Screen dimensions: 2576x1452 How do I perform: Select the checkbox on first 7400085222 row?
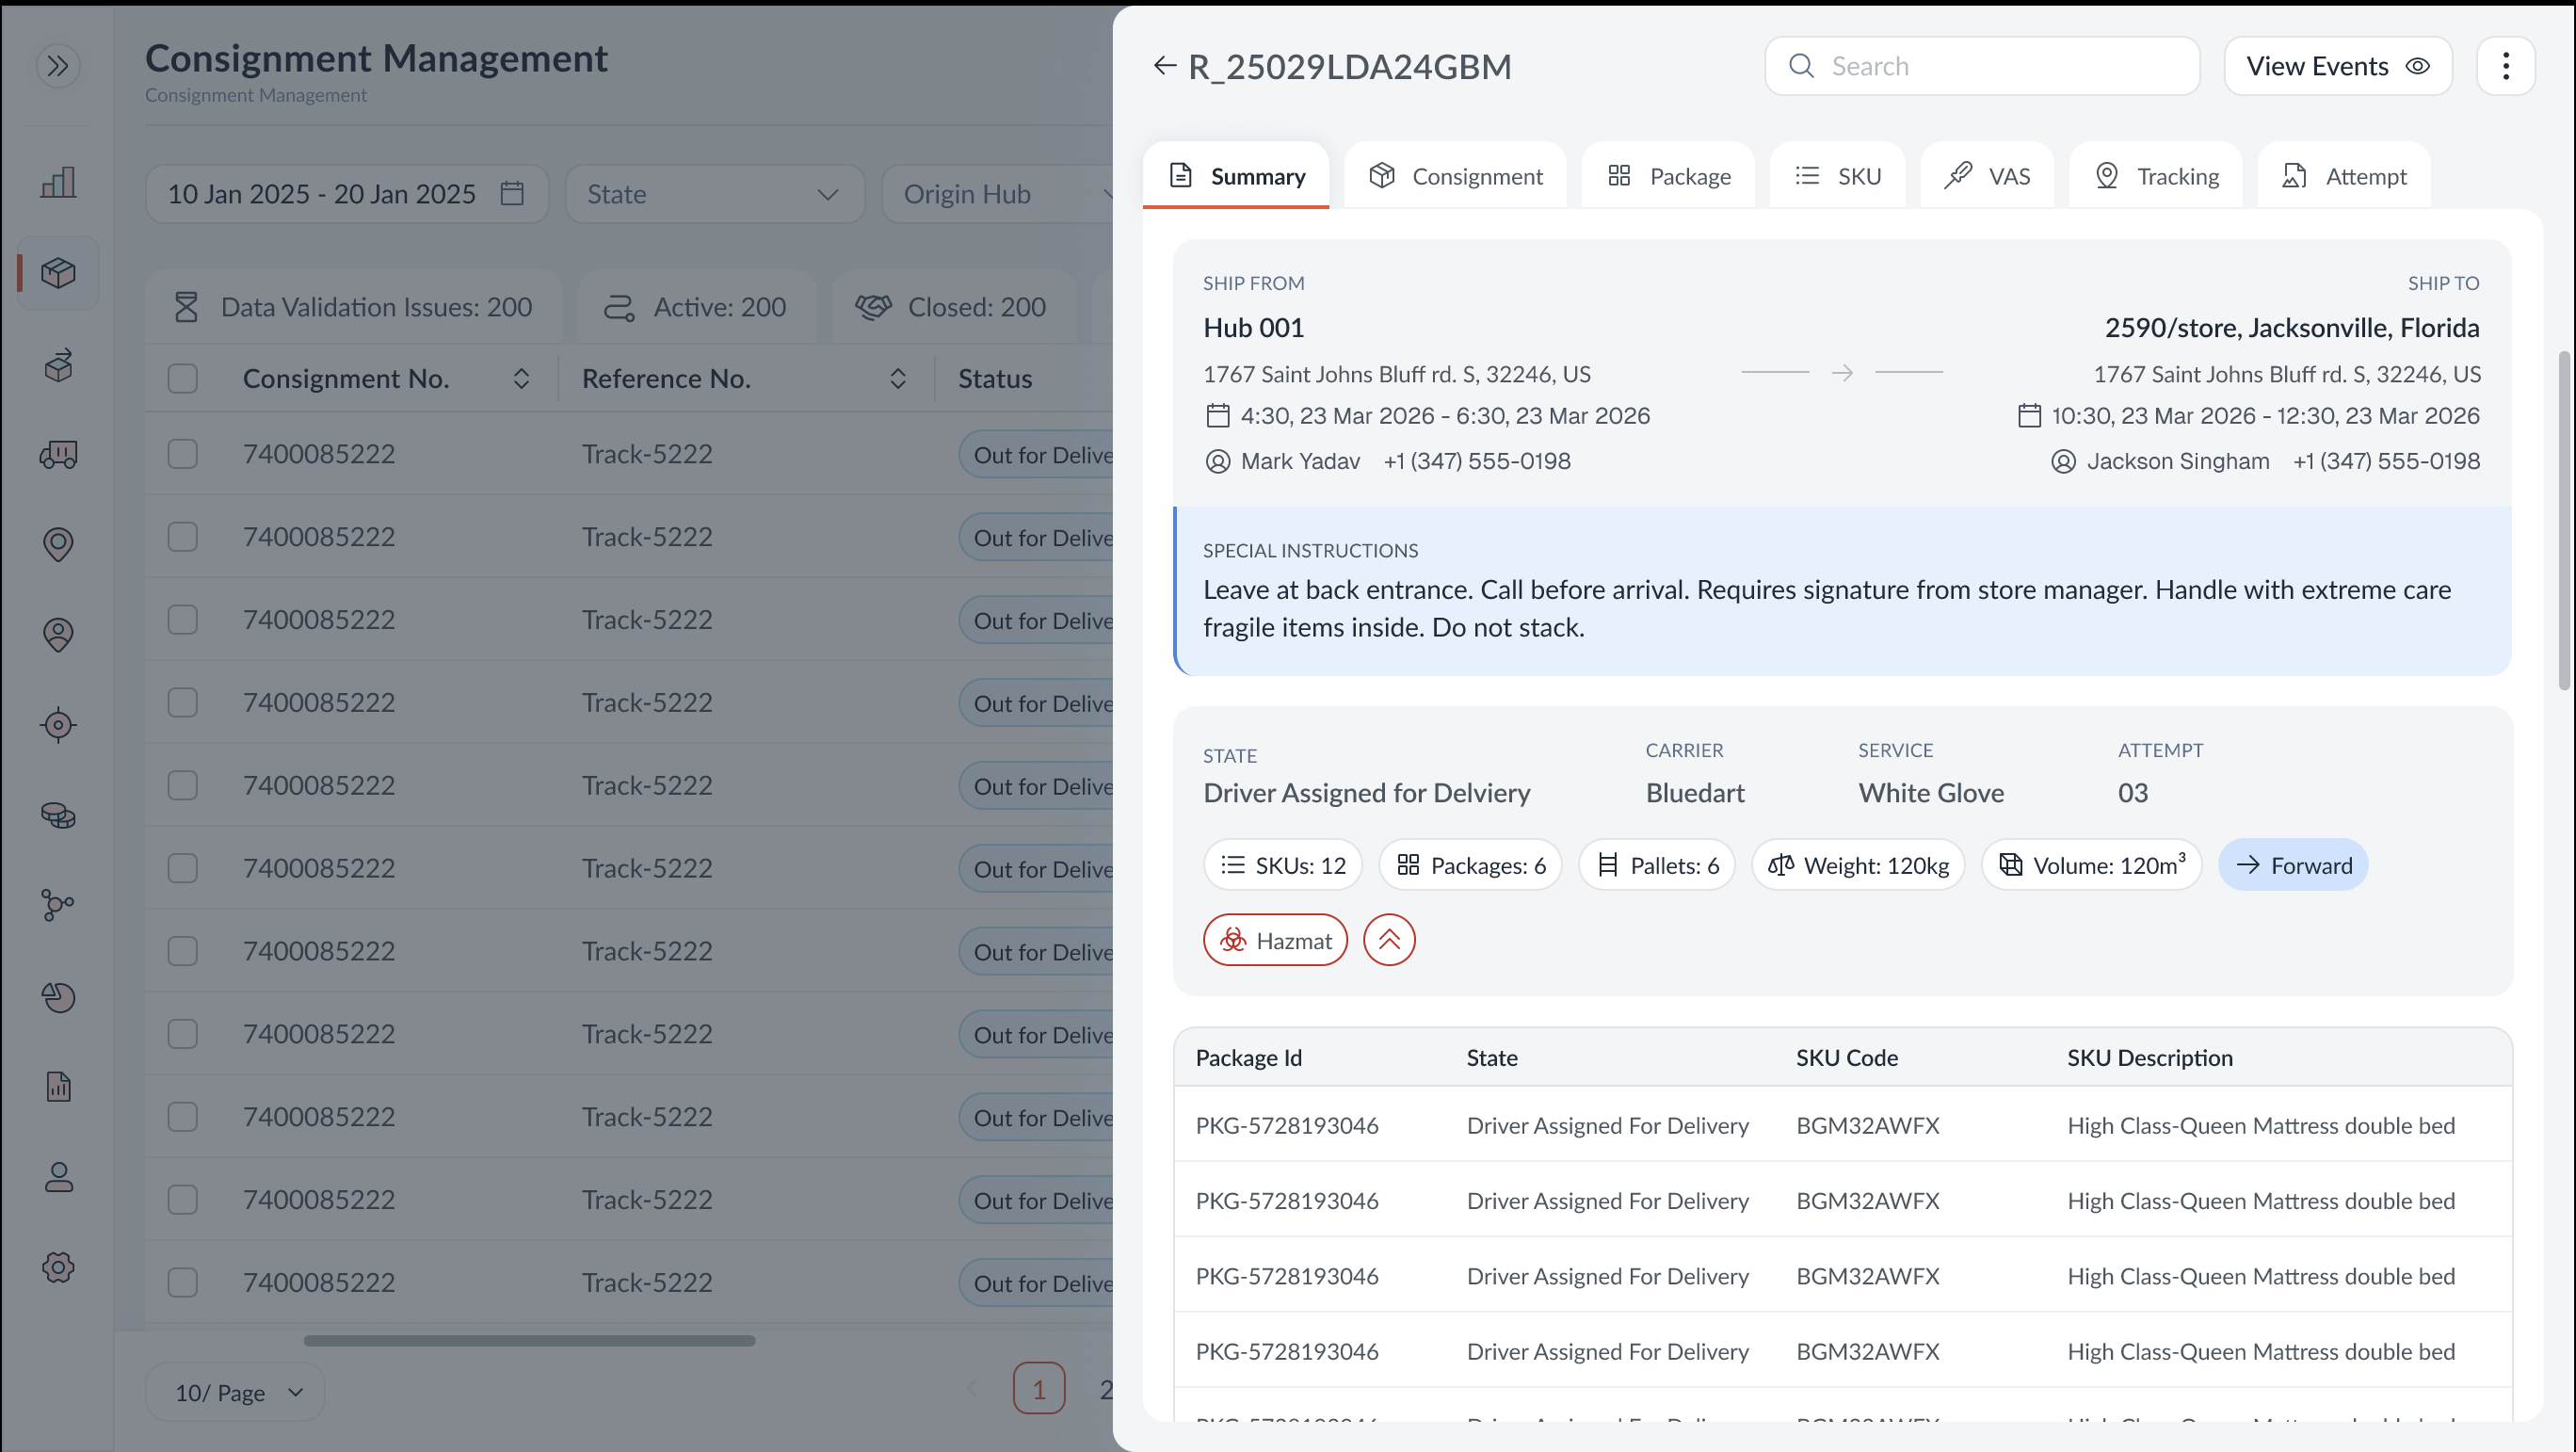183,453
